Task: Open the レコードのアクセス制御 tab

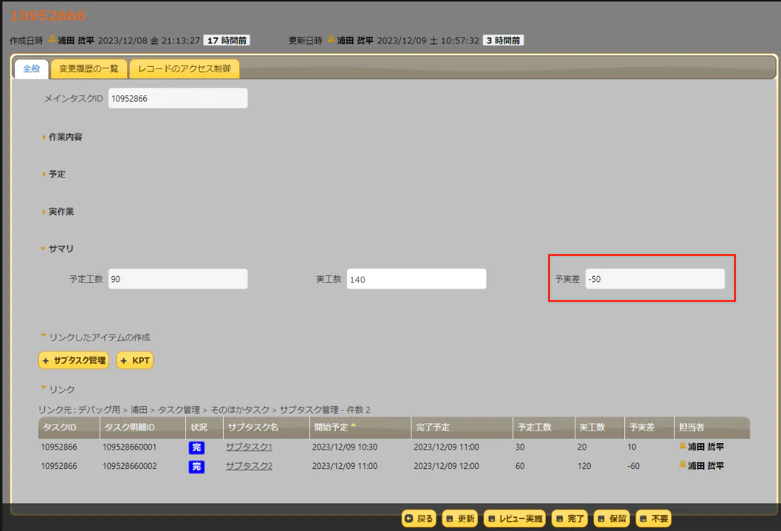Action: [184, 69]
